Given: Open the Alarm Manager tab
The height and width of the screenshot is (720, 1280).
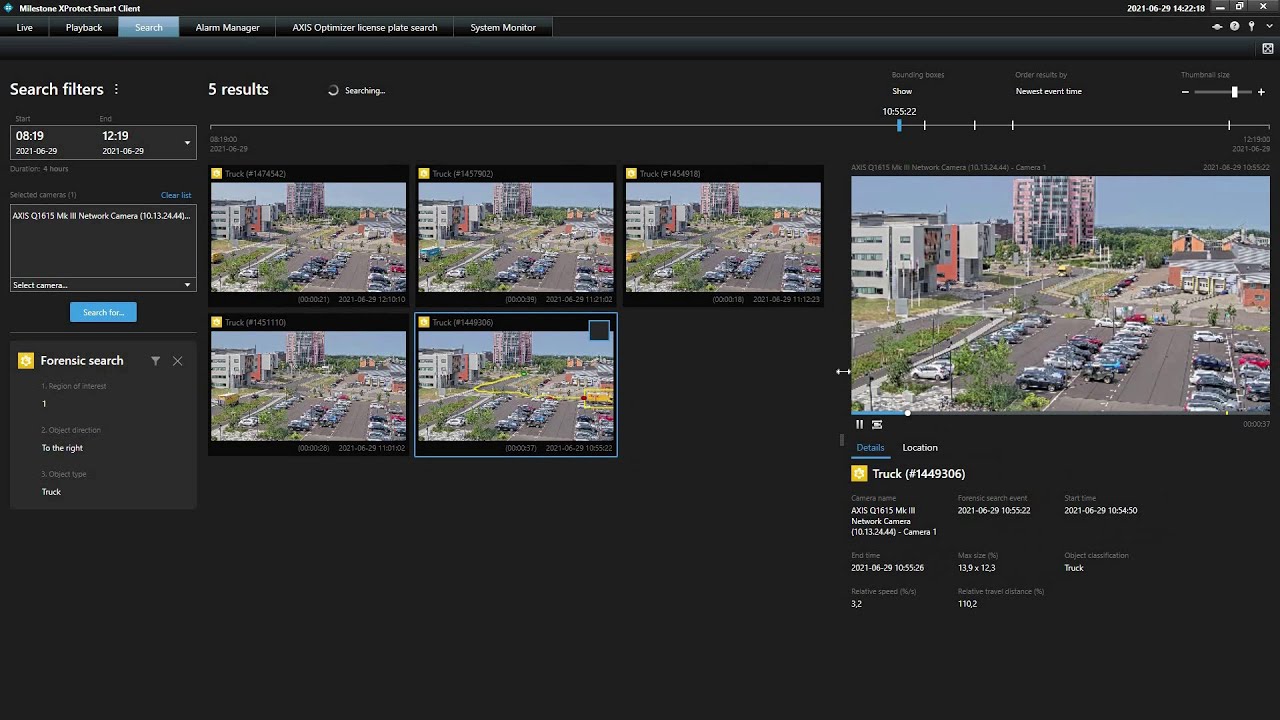Looking at the screenshot, I should (x=227, y=27).
